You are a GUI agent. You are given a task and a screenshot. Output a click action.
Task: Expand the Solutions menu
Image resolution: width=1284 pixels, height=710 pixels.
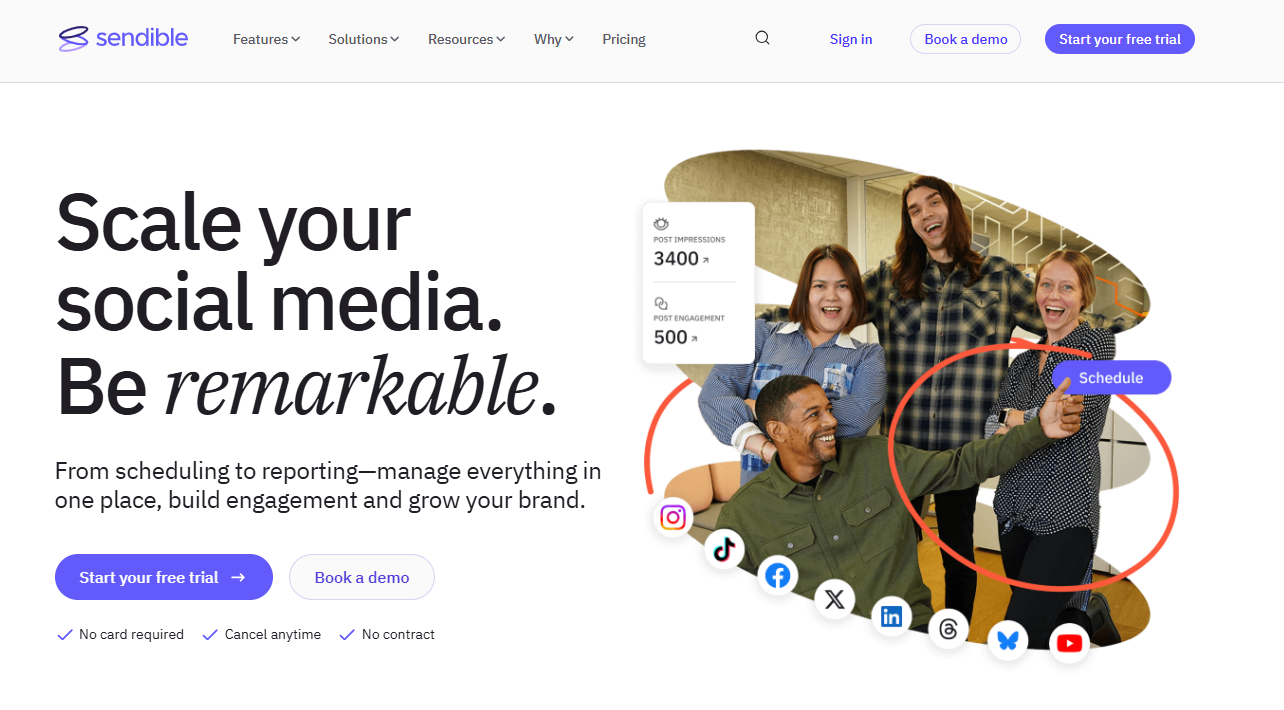click(x=364, y=39)
